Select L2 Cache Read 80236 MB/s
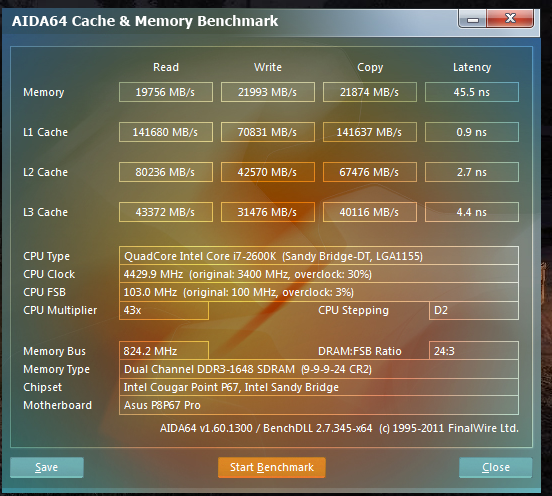Image resolution: width=552 pixels, height=496 pixels. coord(166,172)
